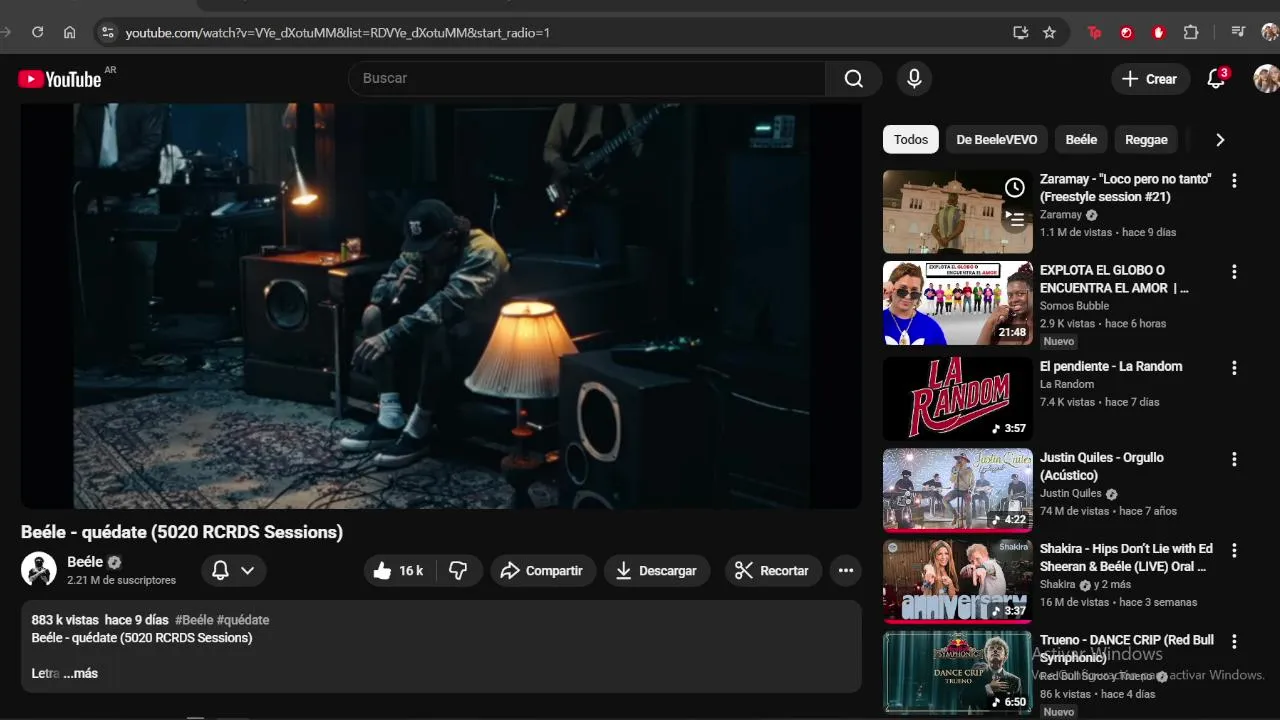This screenshot has width=1280, height=720.
Task: Open the La Random thumbnail
Action: click(x=958, y=399)
